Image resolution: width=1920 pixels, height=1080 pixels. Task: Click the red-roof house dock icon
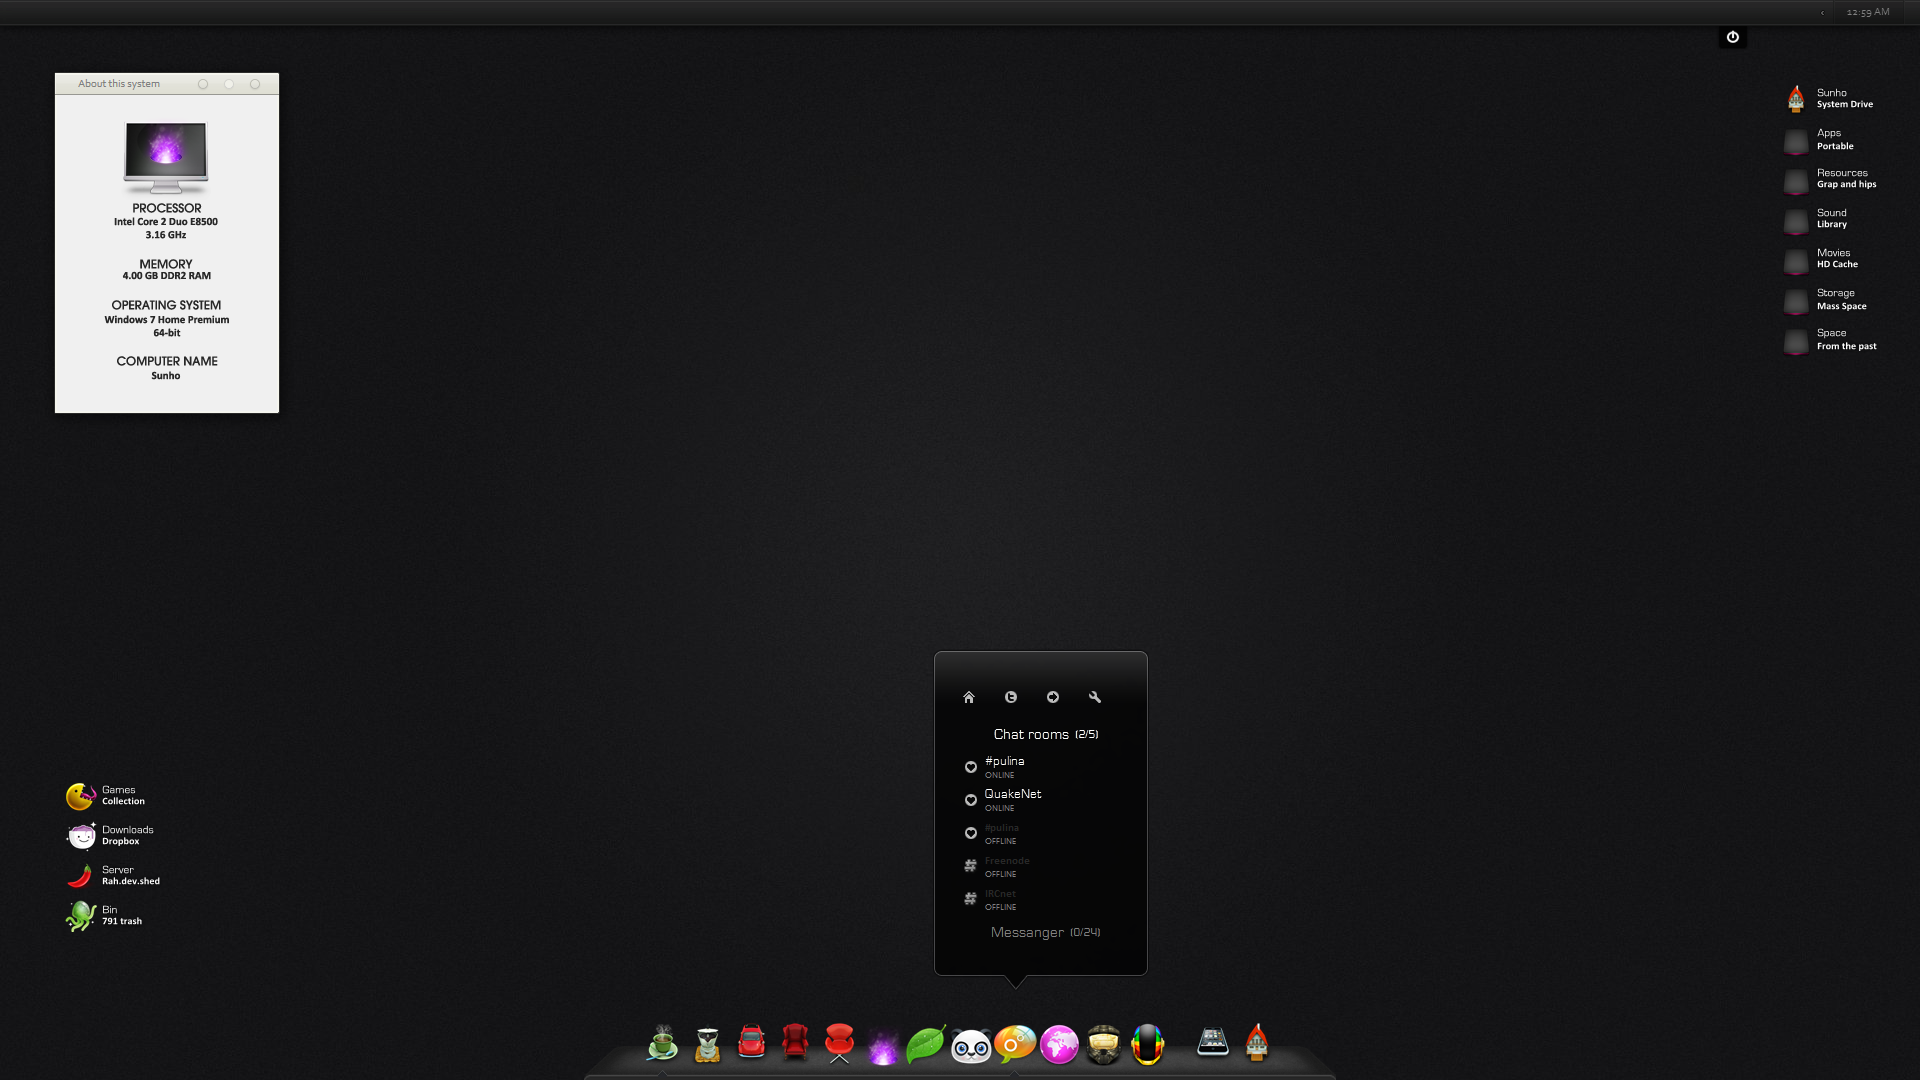(1257, 1042)
